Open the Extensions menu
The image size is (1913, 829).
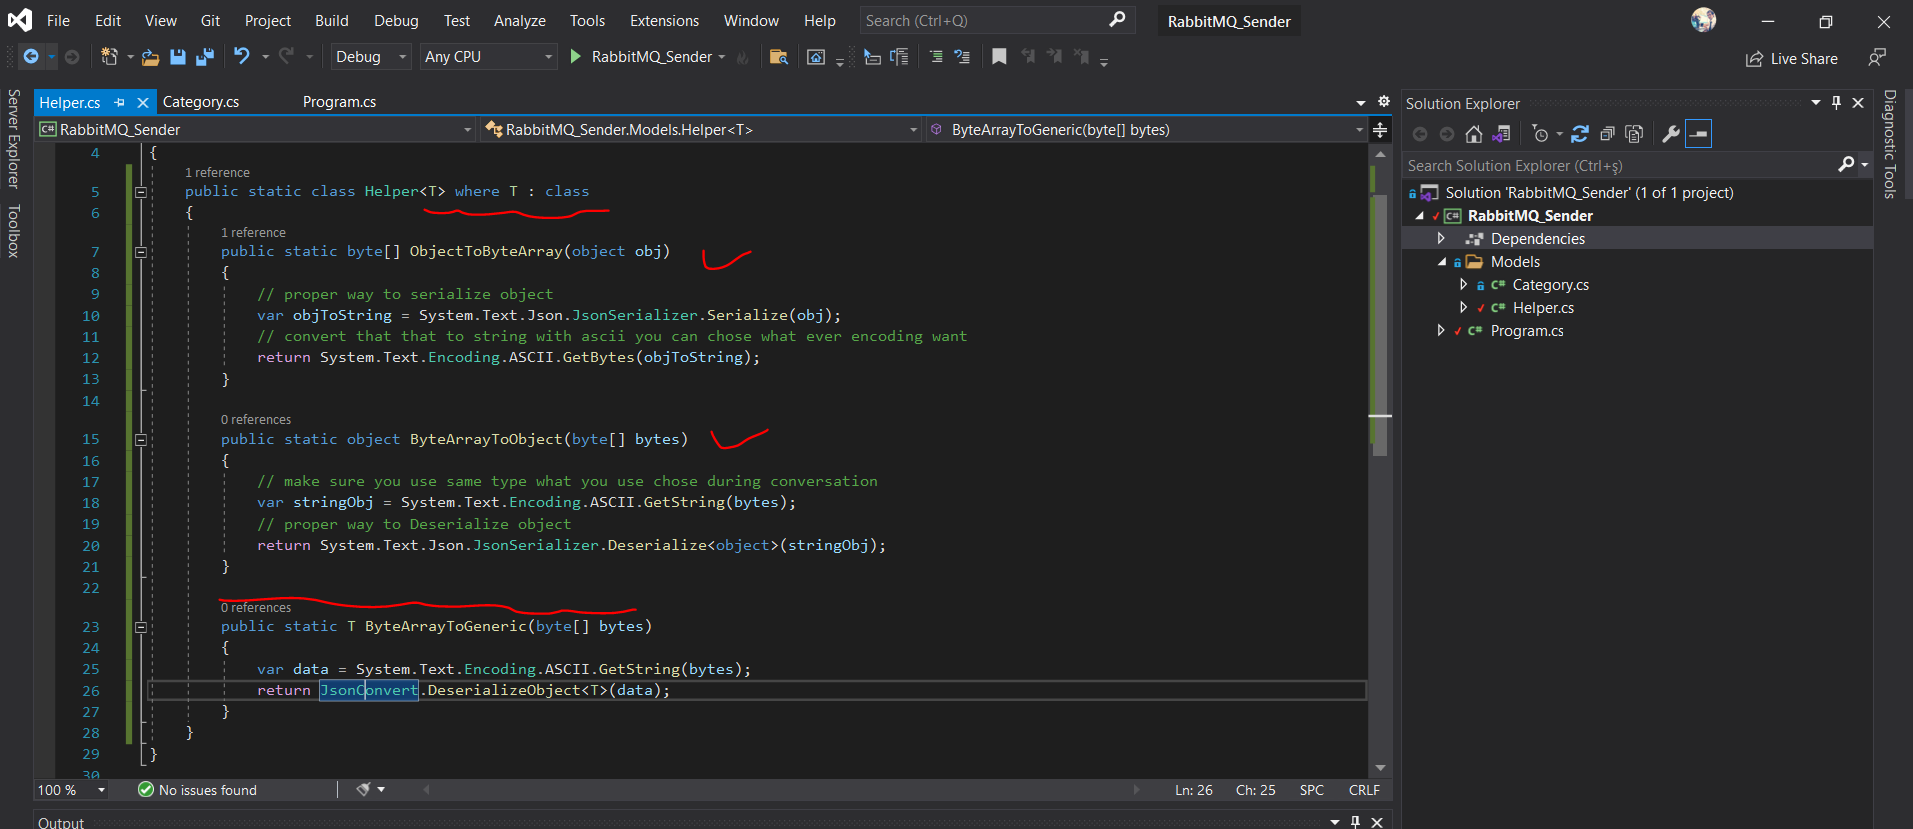pos(664,21)
